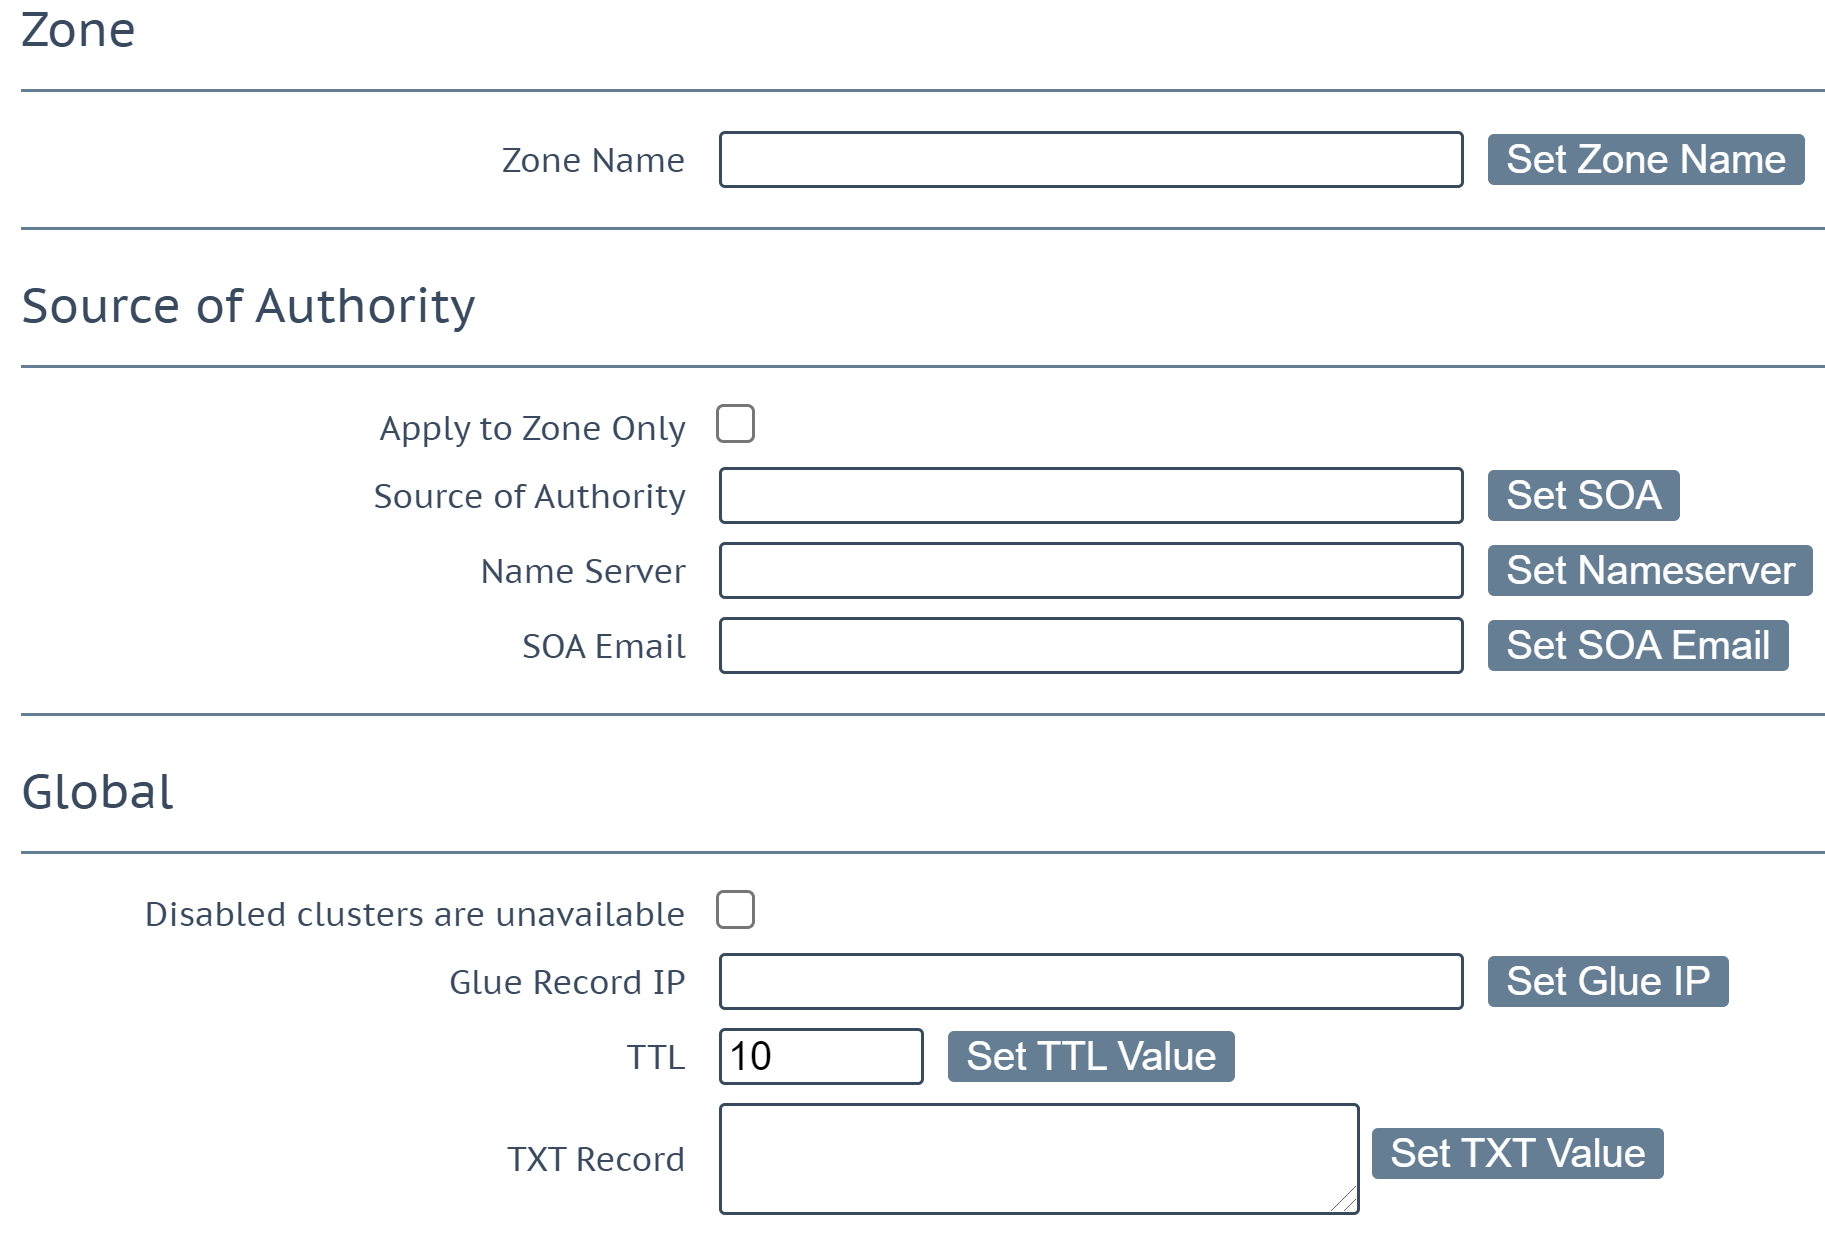
Task: Click the Set Zone Name button
Action: click(1645, 160)
